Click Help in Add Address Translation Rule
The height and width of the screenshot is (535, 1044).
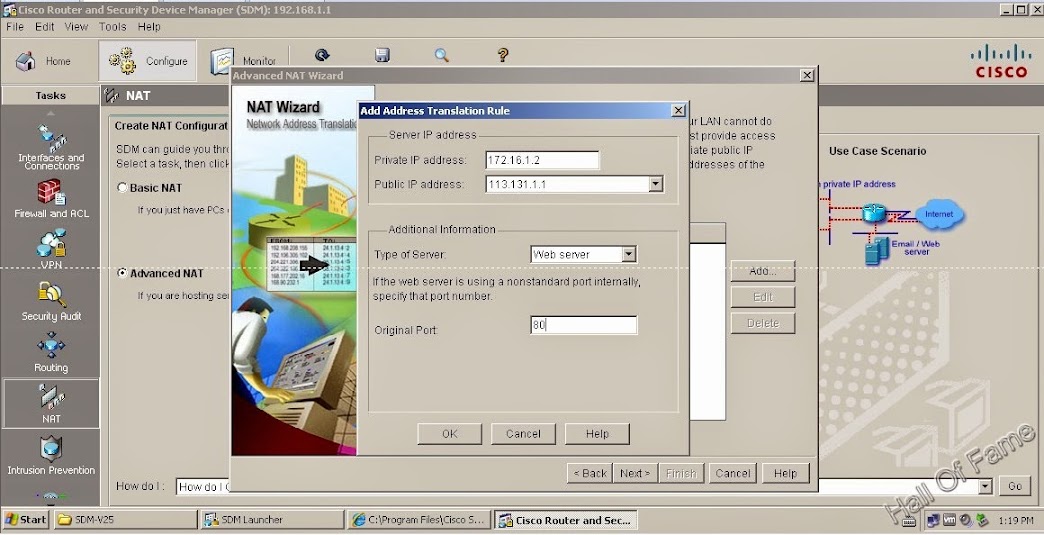[597, 434]
